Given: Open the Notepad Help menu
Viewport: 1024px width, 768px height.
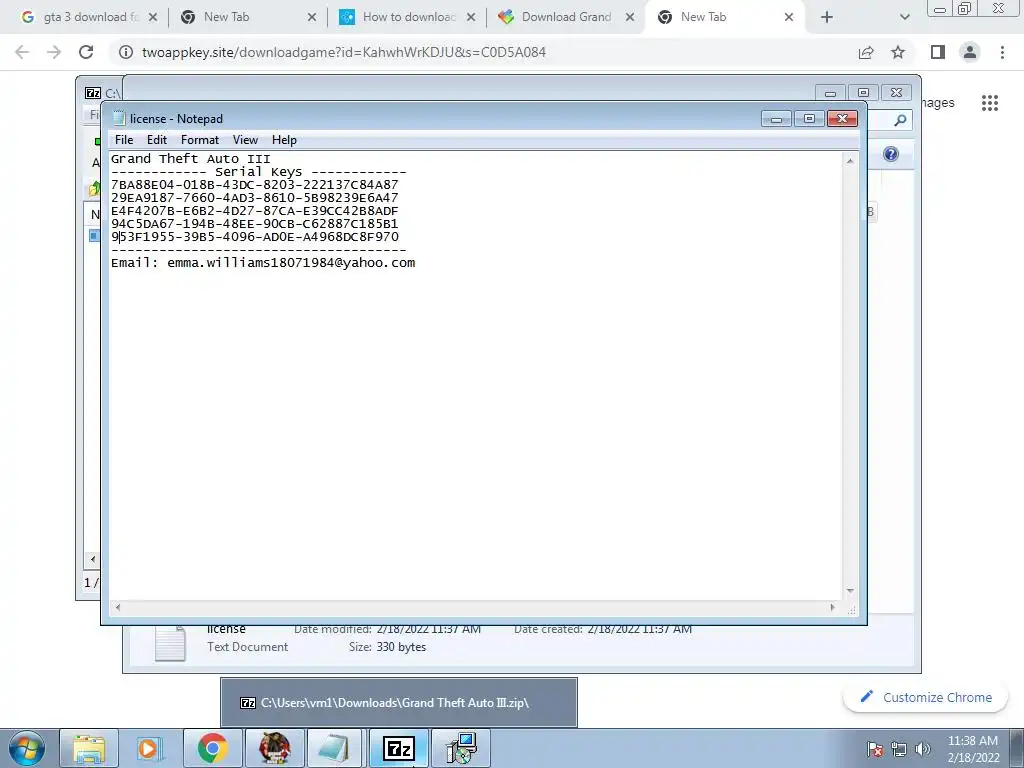Looking at the screenshot, I should click(284, 140).
